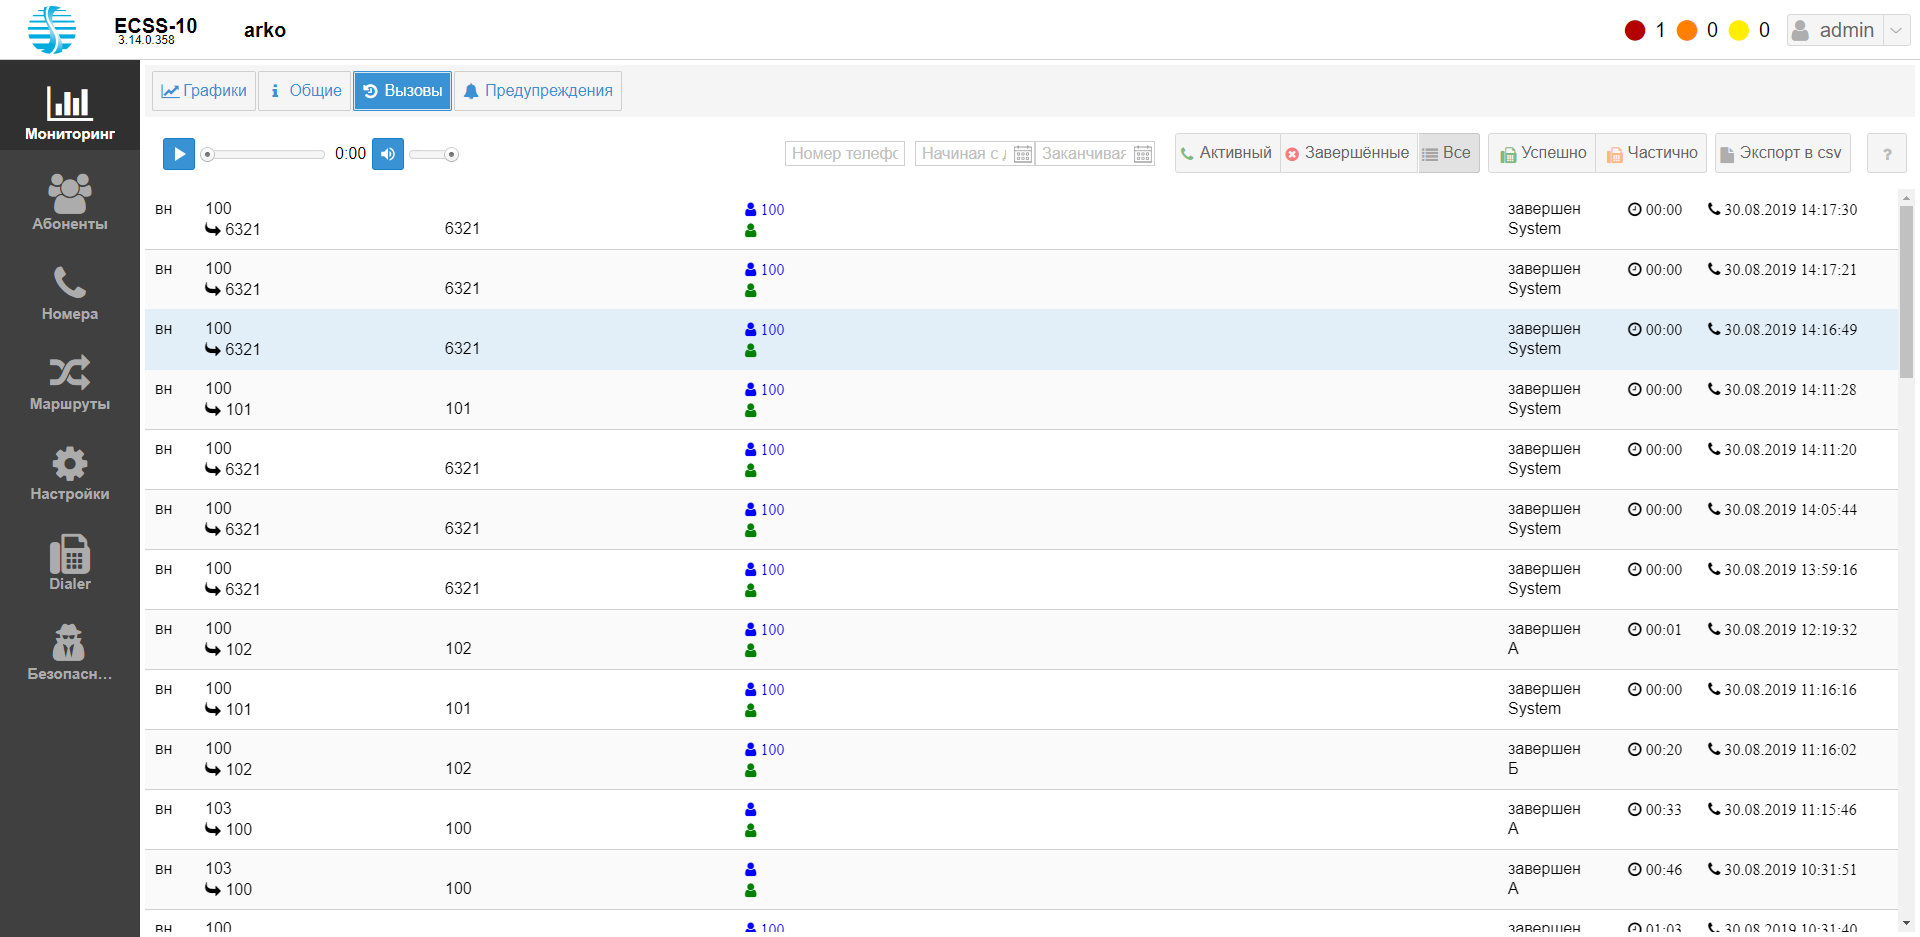The width and height of the screenshot is (1920, 937).
Task: Open the Абоненты section
Action: [x=70, y=201]
